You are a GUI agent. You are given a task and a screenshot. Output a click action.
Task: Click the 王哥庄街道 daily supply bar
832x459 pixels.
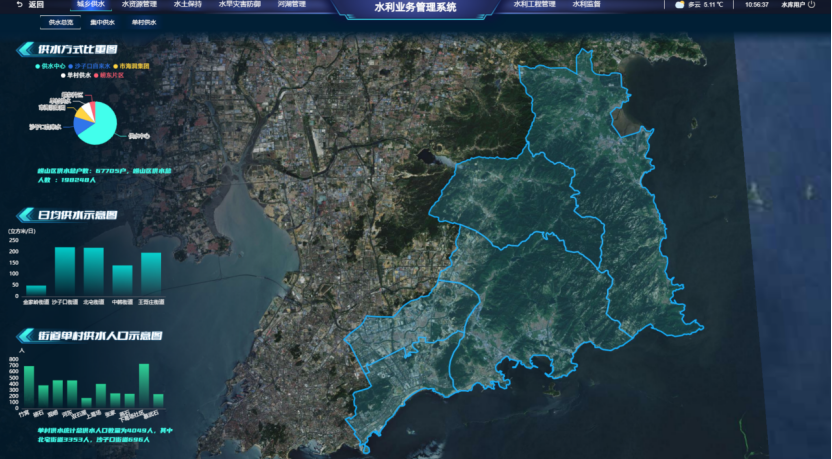pyautogui.click(x=151, y=274)
